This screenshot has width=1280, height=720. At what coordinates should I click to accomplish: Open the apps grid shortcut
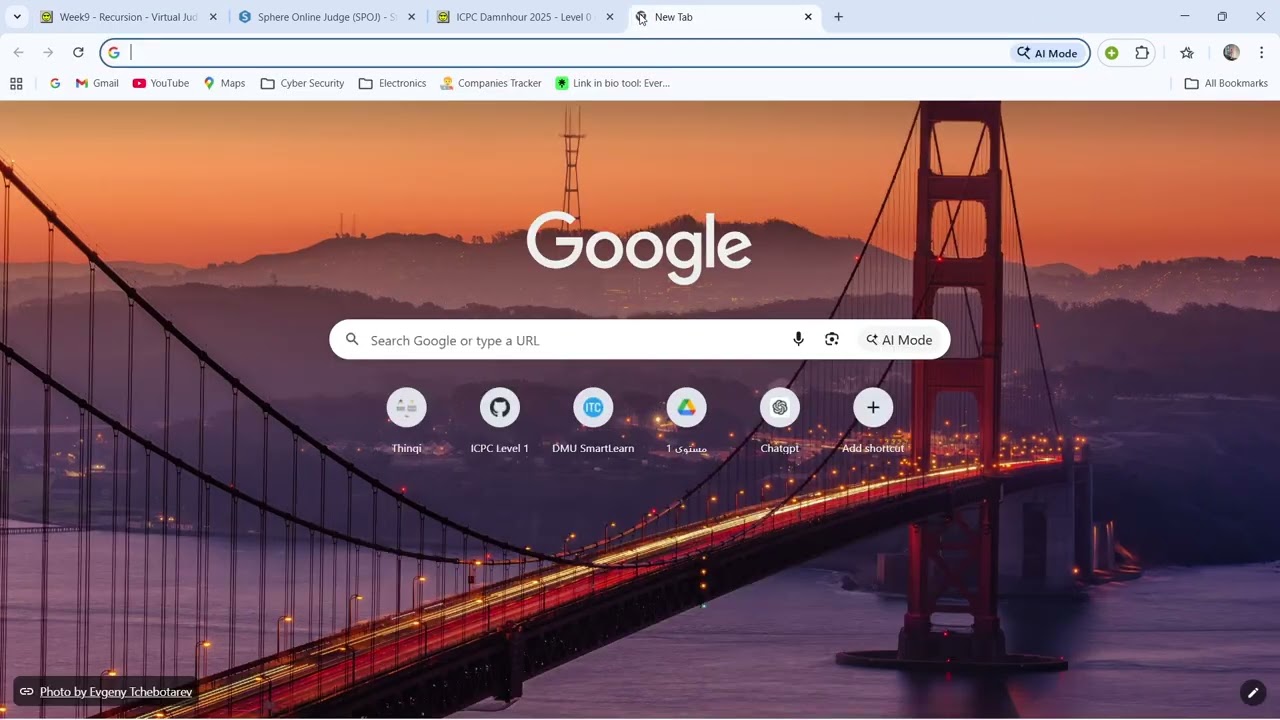(16, 83)
